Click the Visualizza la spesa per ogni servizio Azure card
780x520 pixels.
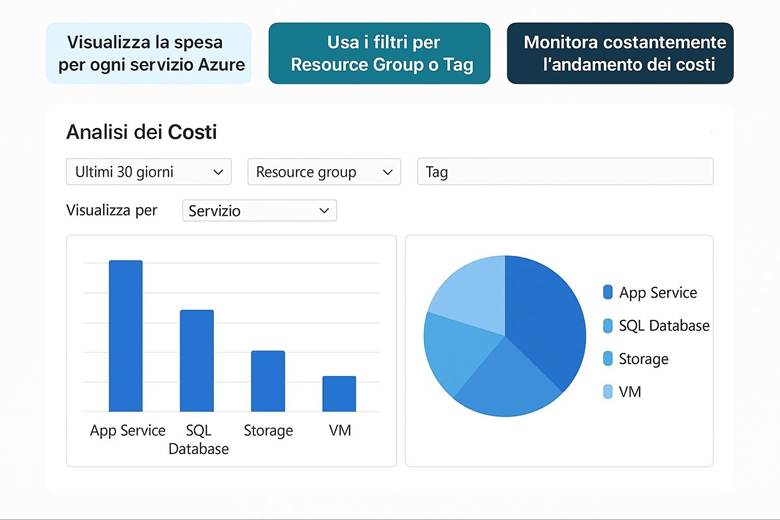[149, 53]
